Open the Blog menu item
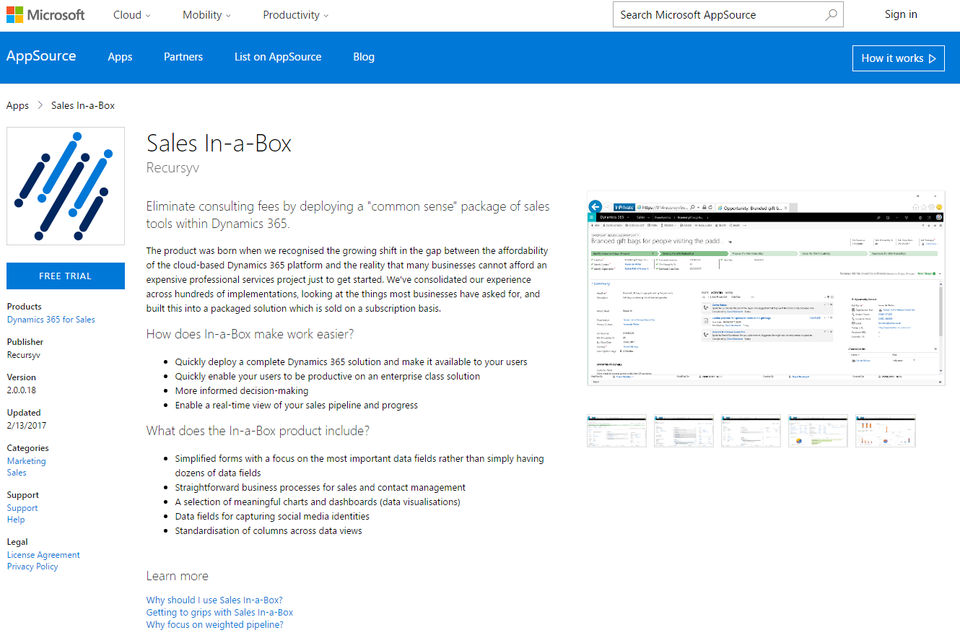This screenshot has height=640, width=960. [x=364, y=57]
